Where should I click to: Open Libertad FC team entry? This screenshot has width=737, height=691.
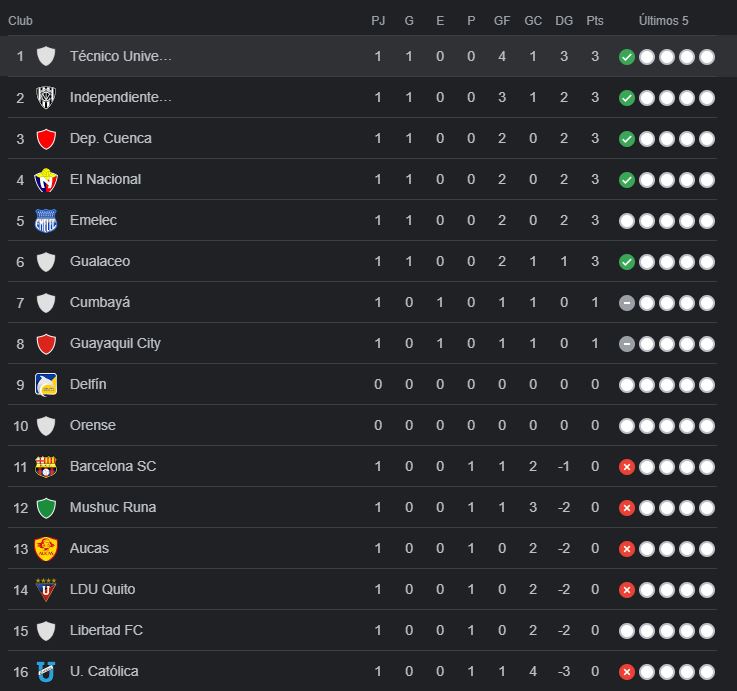click(106, 630)
